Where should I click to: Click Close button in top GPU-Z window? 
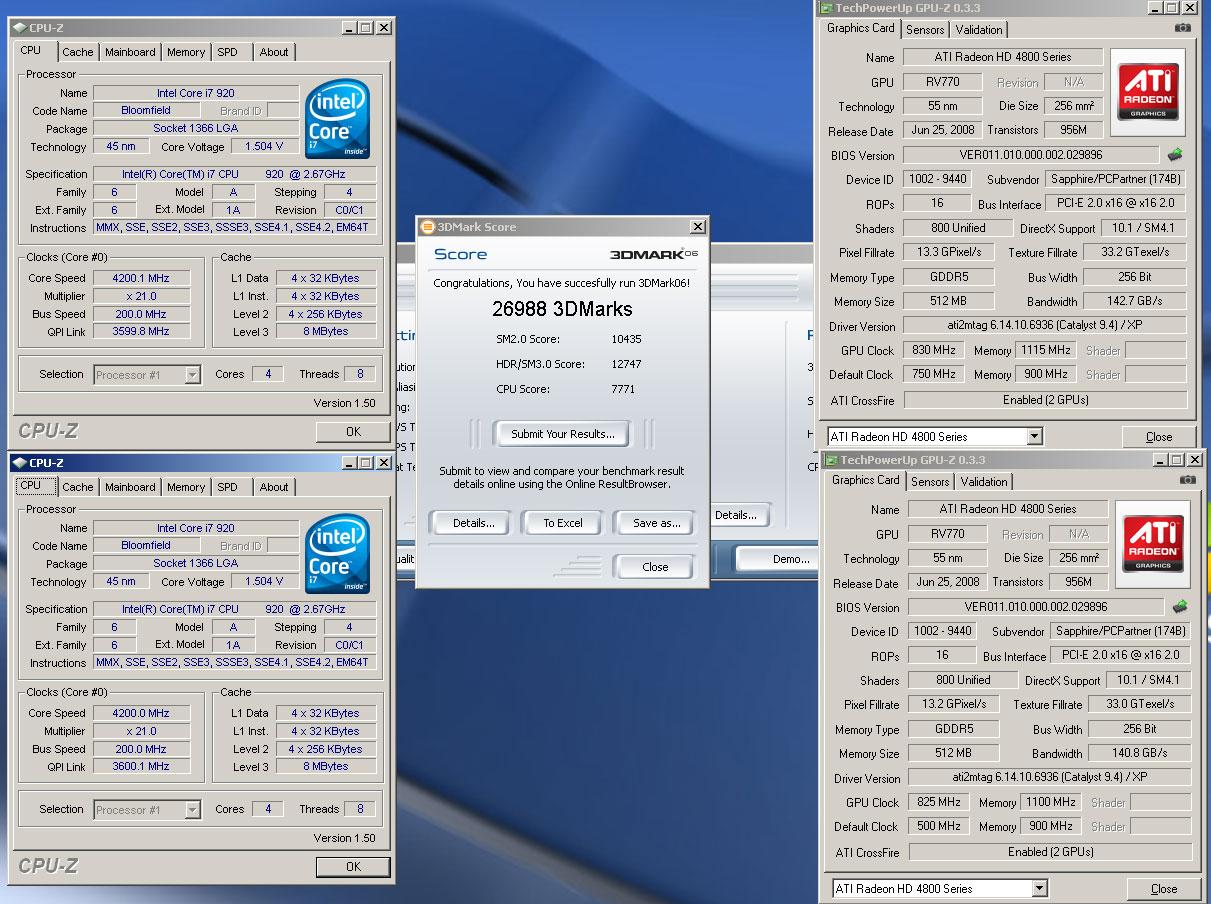pos(1159,437)
